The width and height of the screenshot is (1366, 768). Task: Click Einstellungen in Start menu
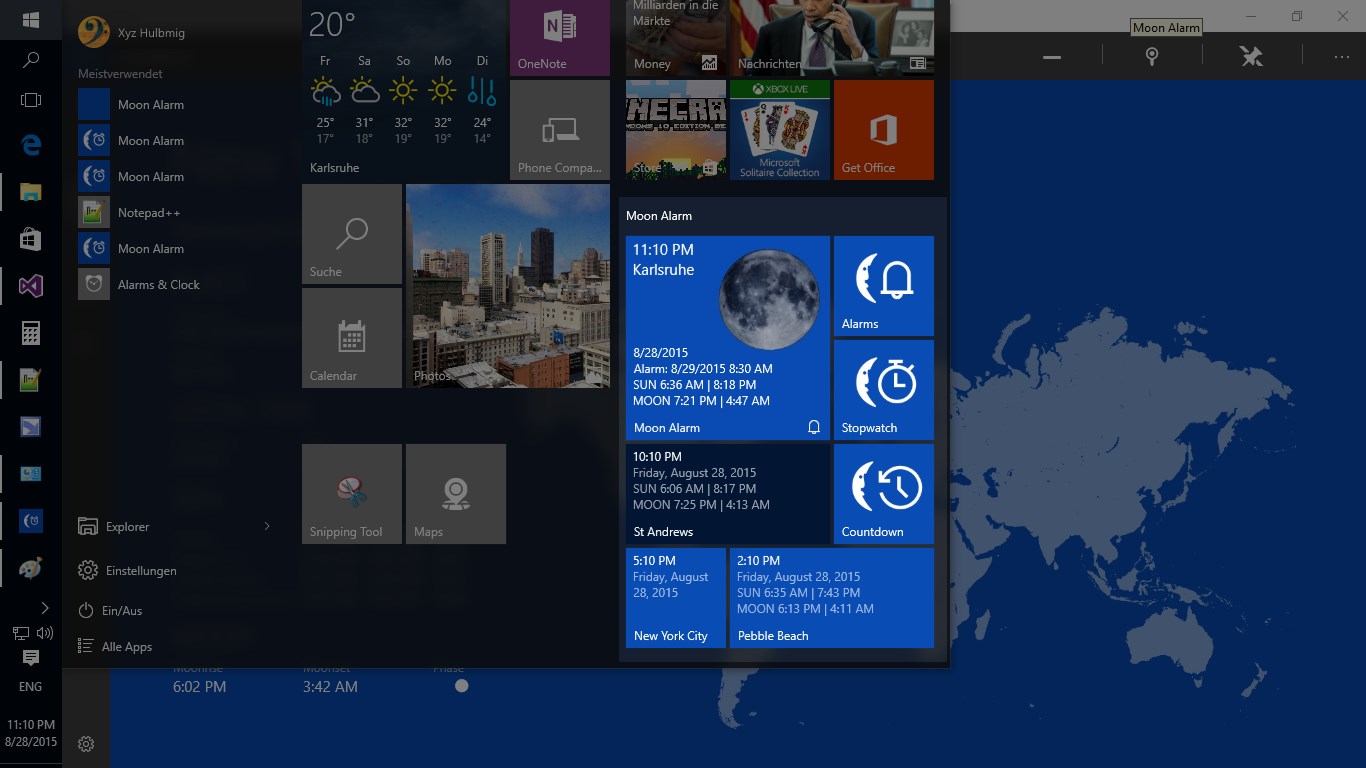coord(140,571)
